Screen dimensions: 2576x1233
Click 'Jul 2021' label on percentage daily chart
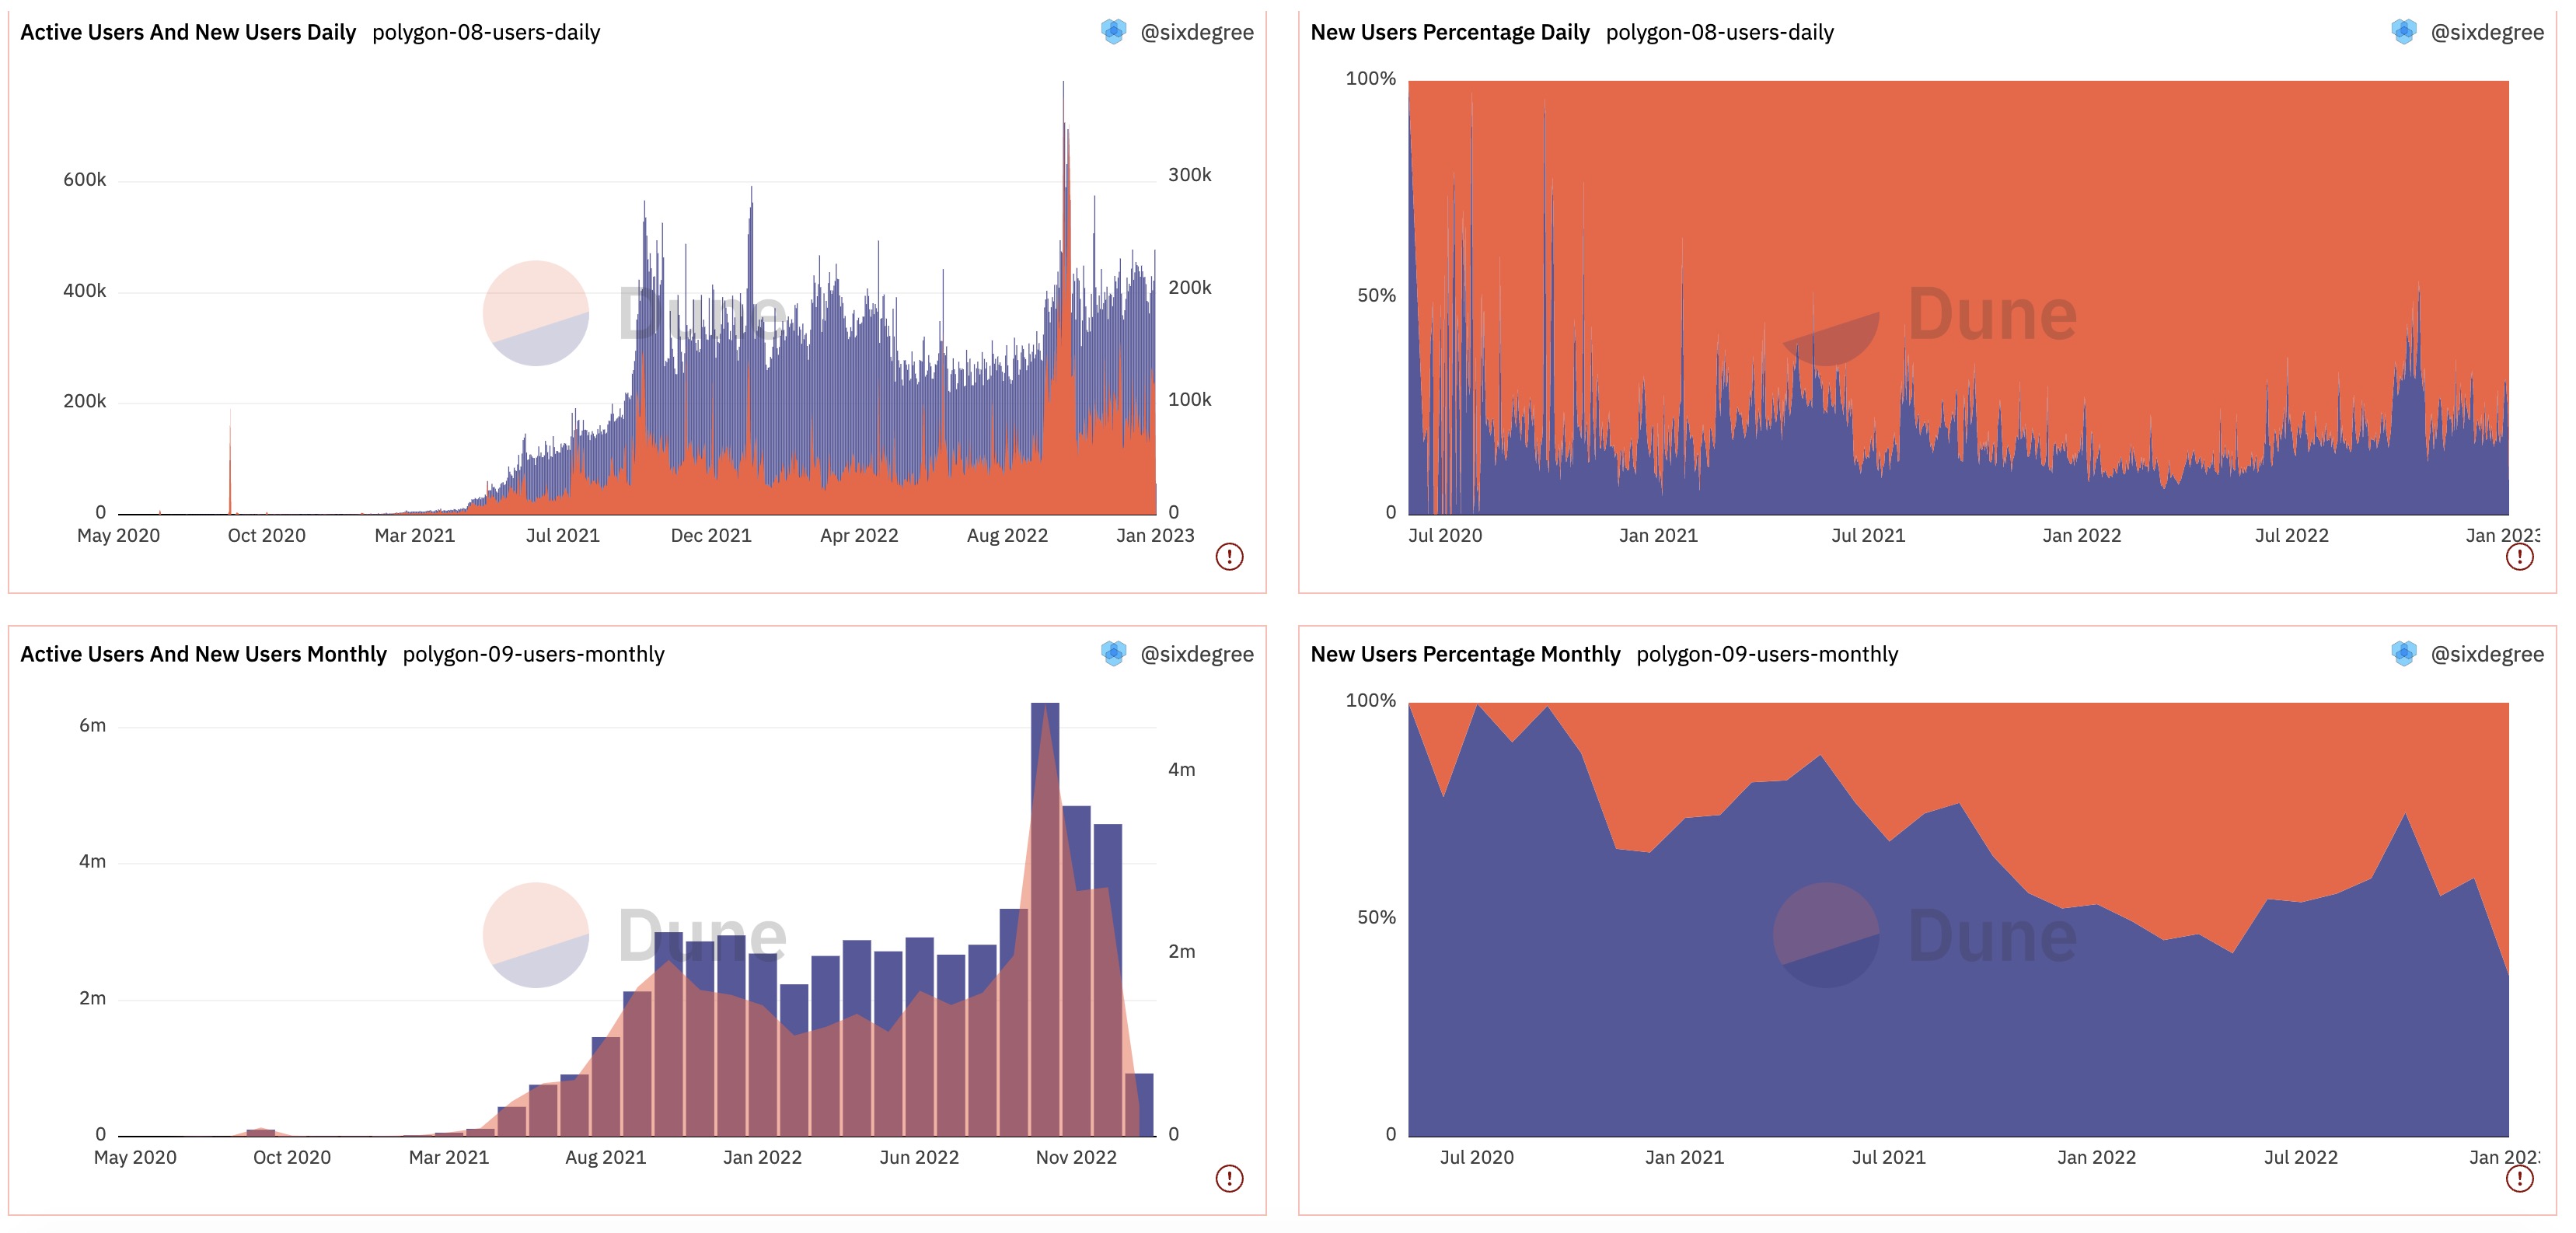(x=1868, y=535)
